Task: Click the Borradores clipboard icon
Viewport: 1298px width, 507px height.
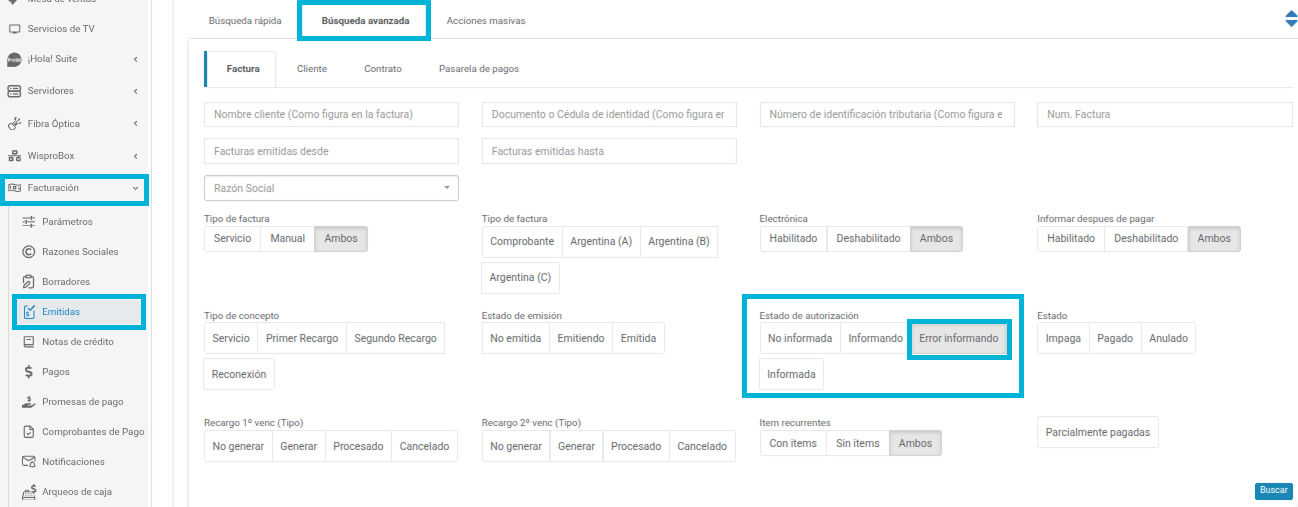Action: point(29,282)
